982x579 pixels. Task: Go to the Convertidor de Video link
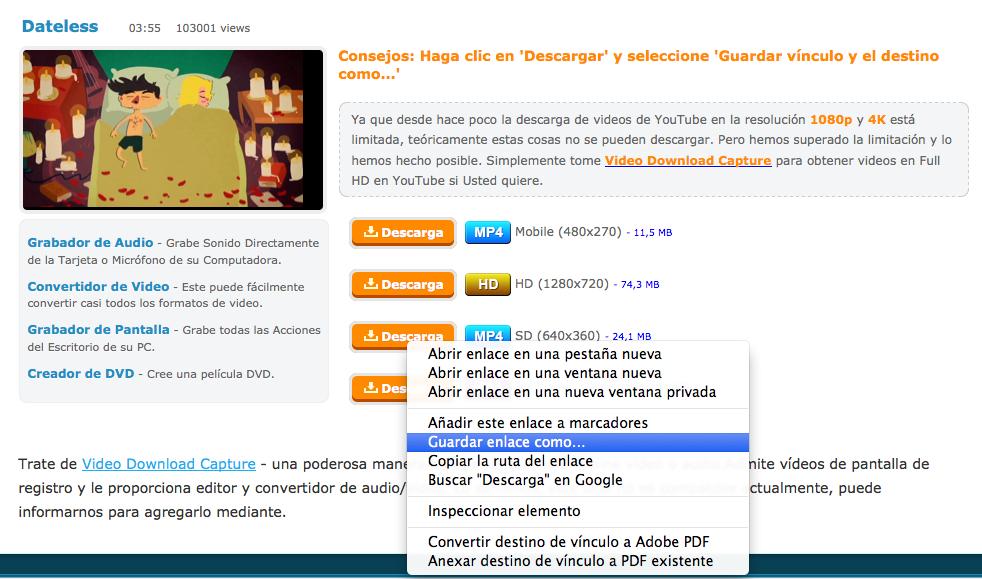[x=98, y=287]
